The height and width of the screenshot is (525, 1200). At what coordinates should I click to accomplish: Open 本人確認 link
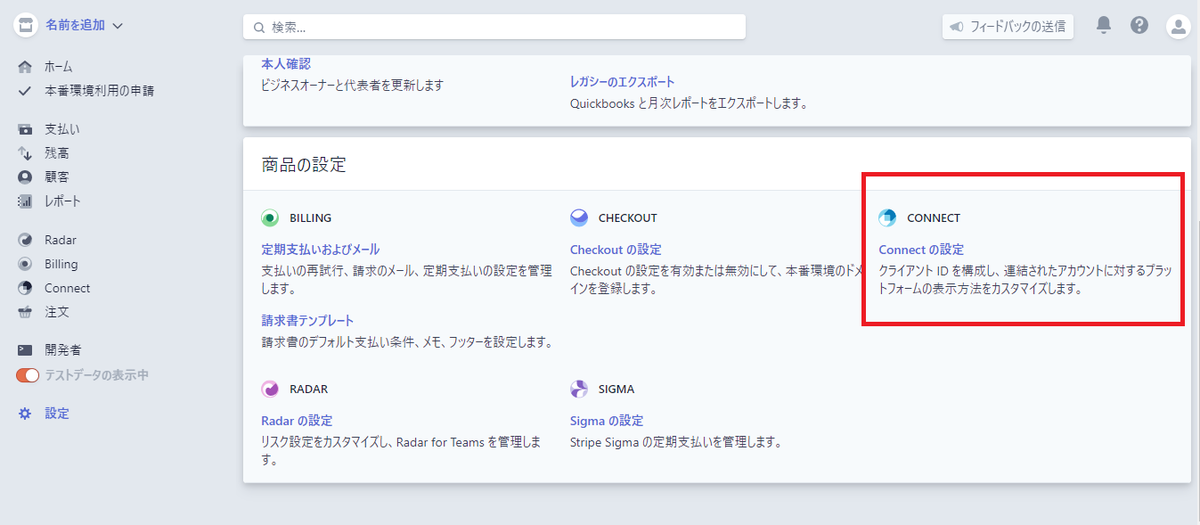click(x=286, y=63)
